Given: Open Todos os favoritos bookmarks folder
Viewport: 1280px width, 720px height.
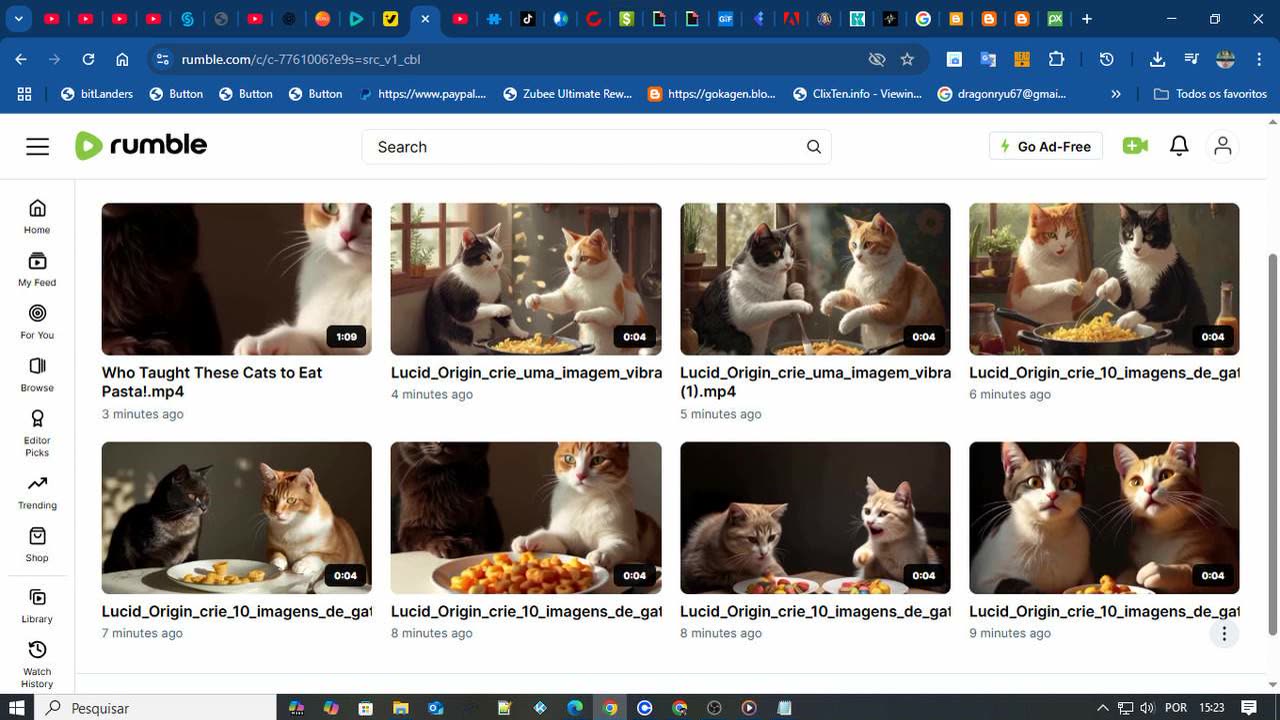Looking at the screenshot, I should coord(1210,94).
